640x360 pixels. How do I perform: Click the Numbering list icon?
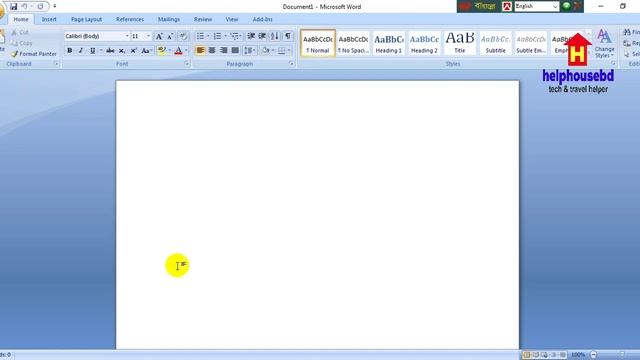click(x=217, y=36)
